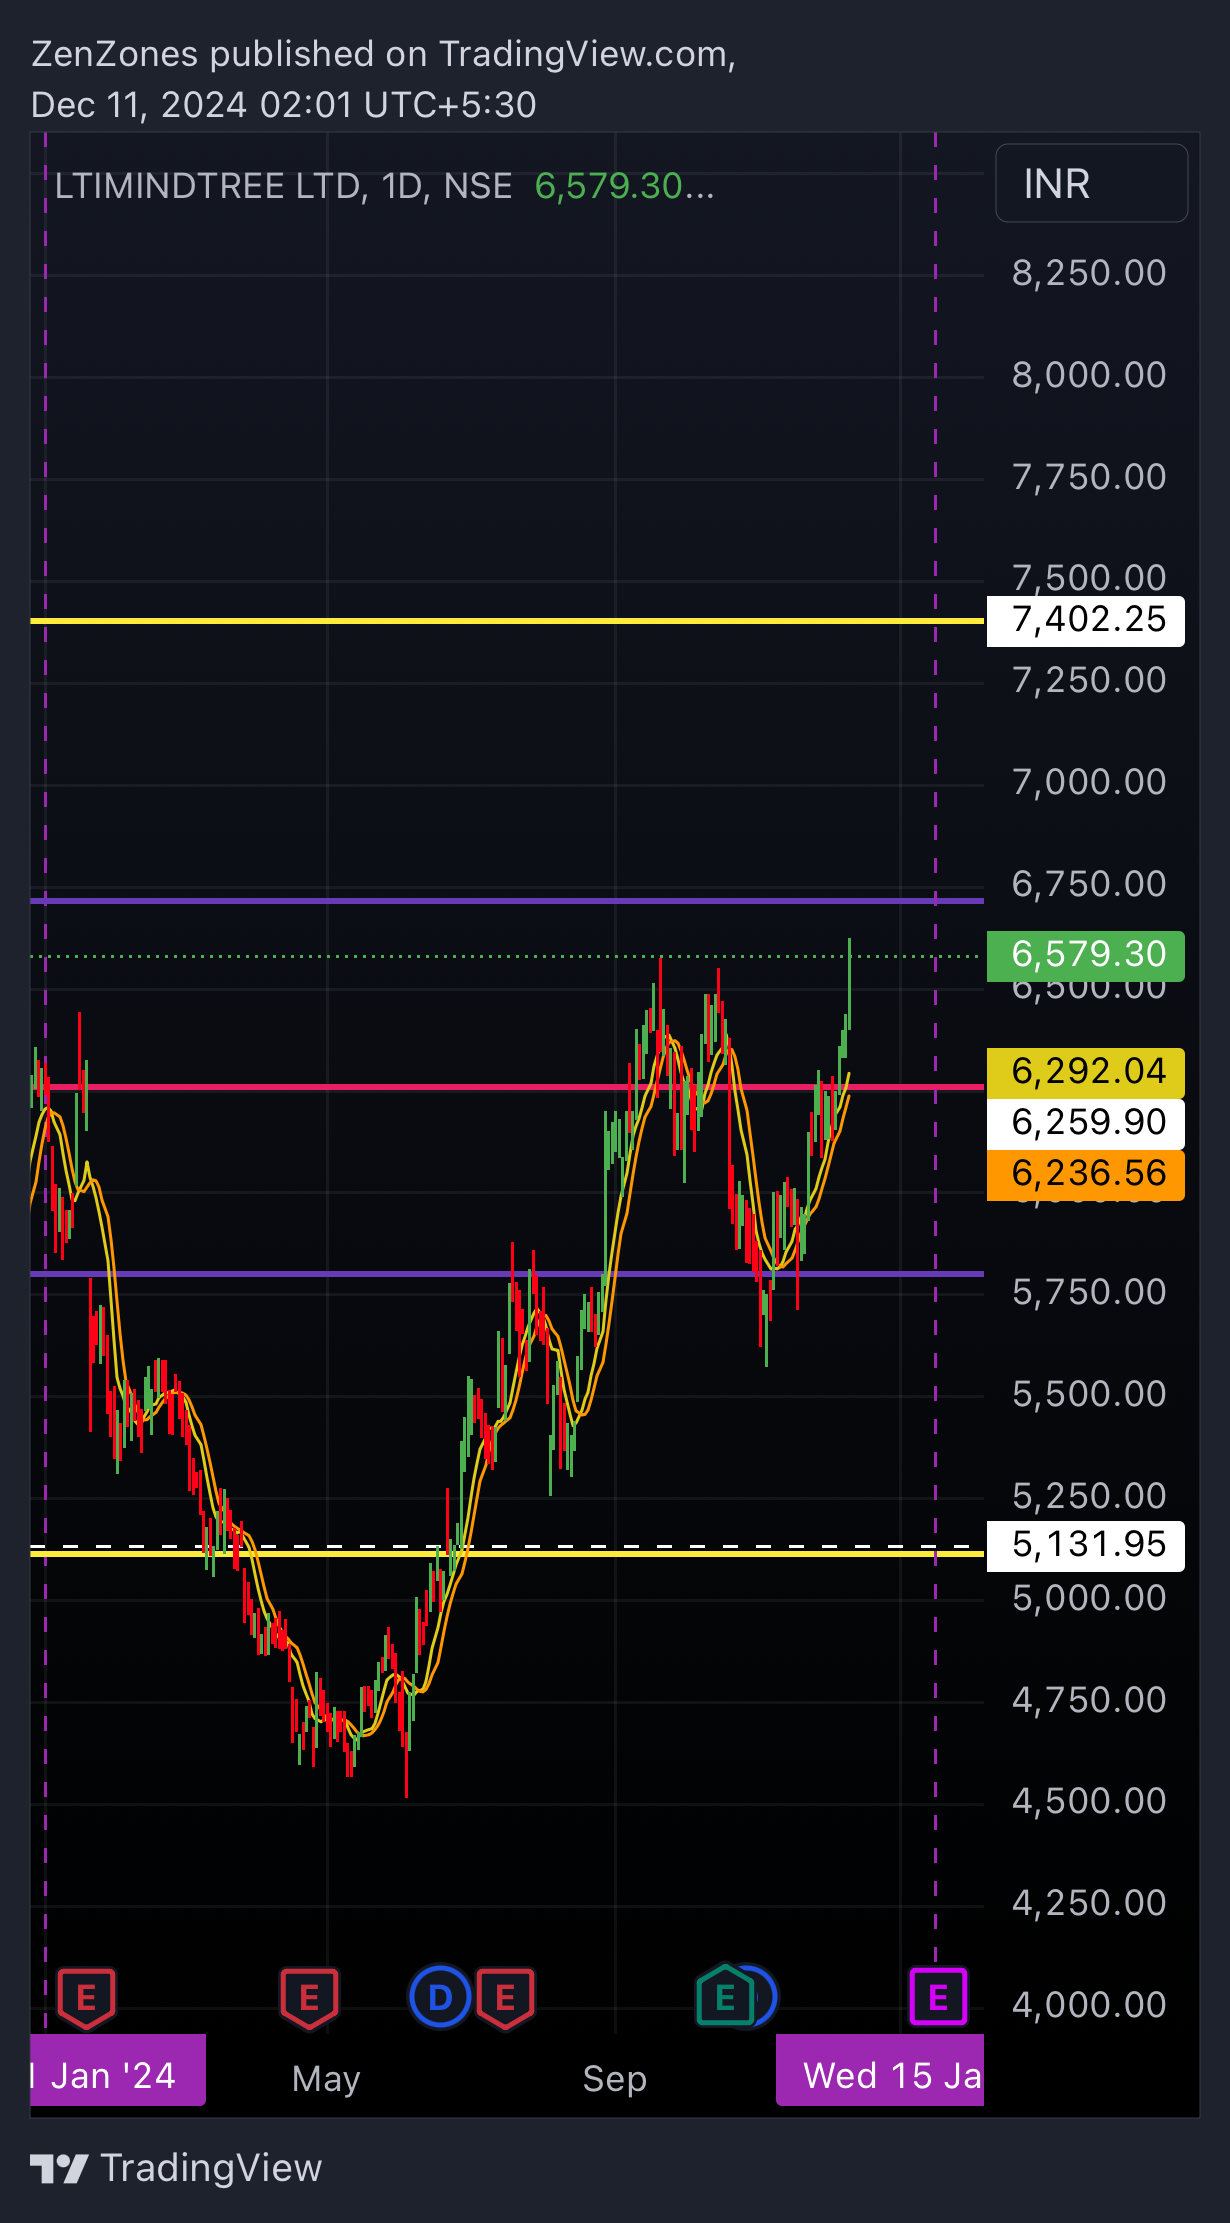Click the TradingView wordmark text at bottom
This screenshot has width=1230, height=2223.
pyautogui.click(x=212, y=2168)
